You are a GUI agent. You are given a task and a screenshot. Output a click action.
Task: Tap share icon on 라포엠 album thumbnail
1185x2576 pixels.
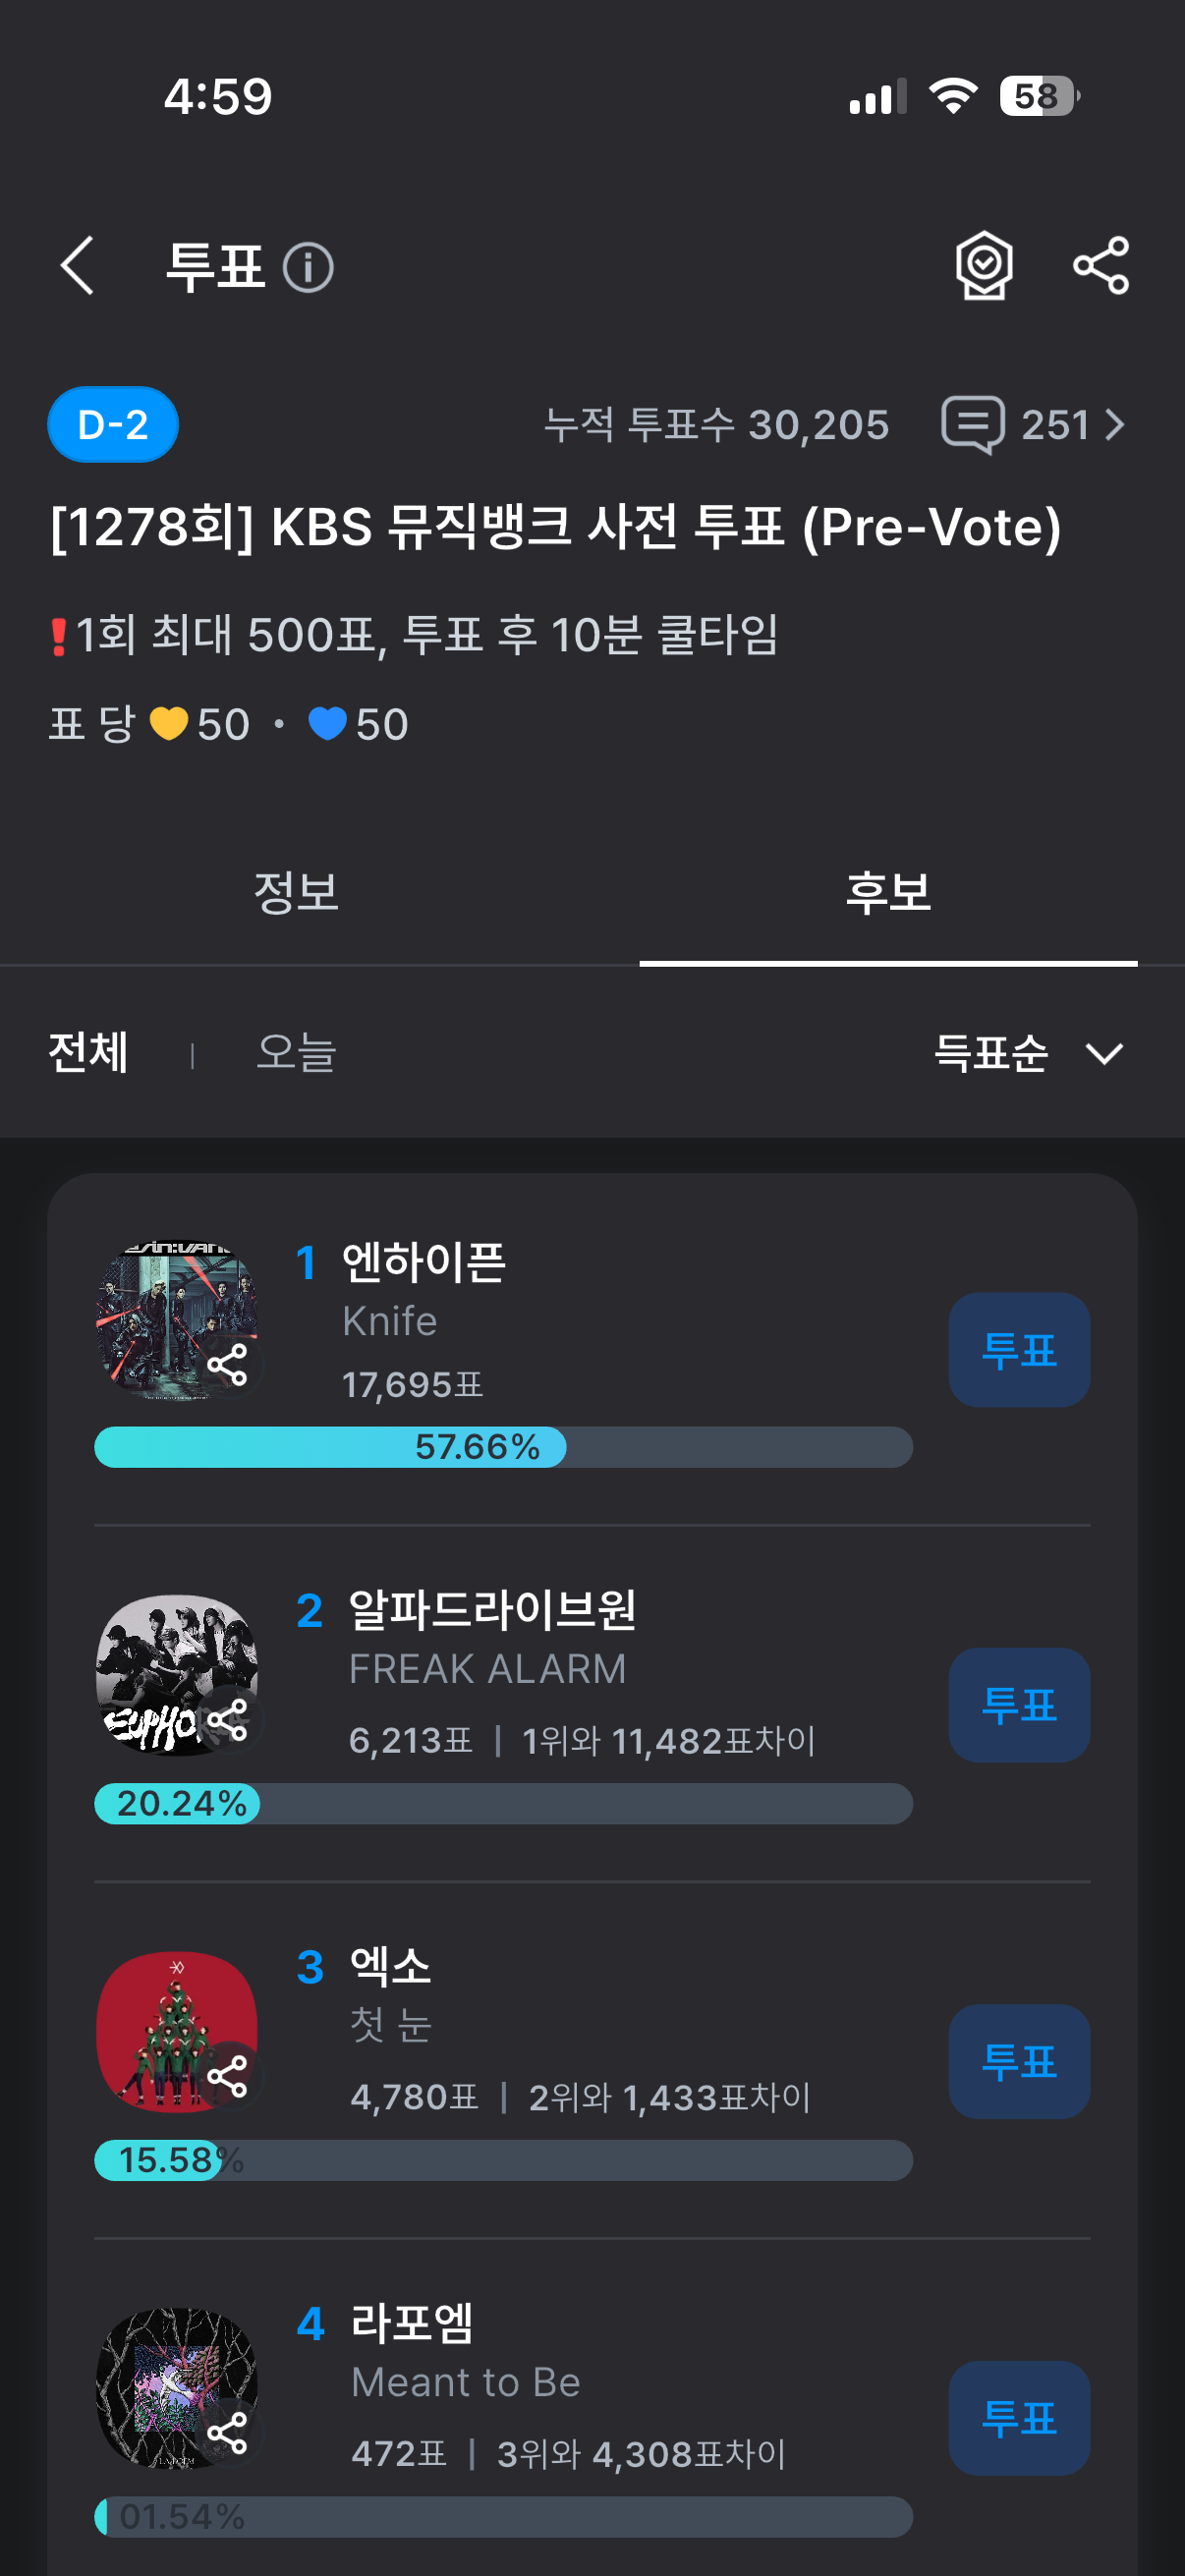click(x=228, y=2432)
